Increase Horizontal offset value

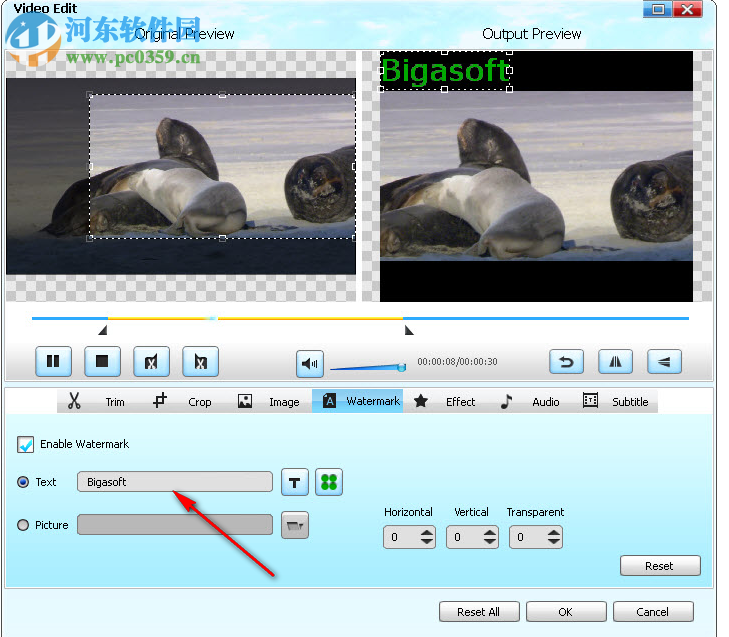point(427,532)
